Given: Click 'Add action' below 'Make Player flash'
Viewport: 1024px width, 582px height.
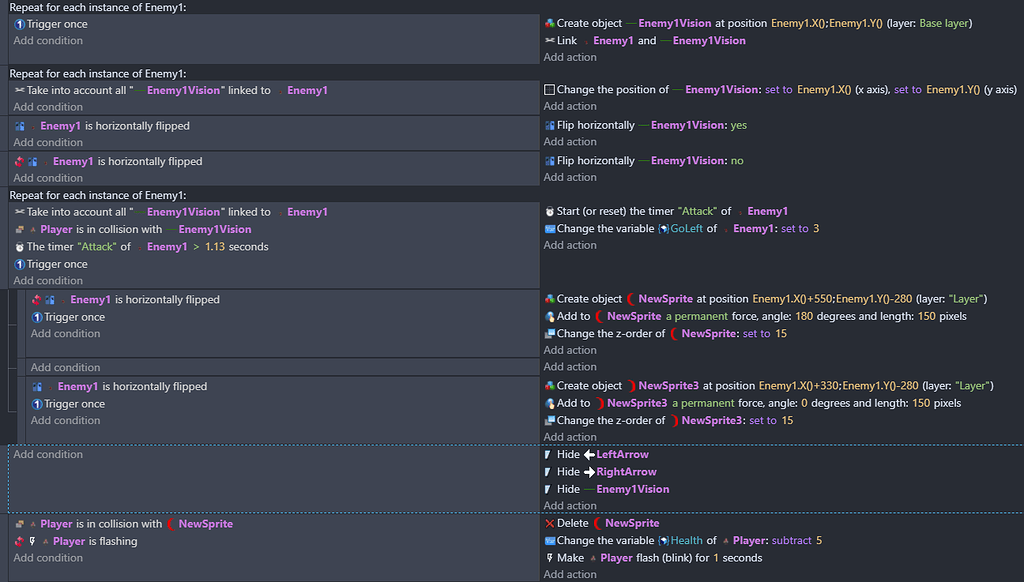Looking at the screenshot, I should 570,575.
